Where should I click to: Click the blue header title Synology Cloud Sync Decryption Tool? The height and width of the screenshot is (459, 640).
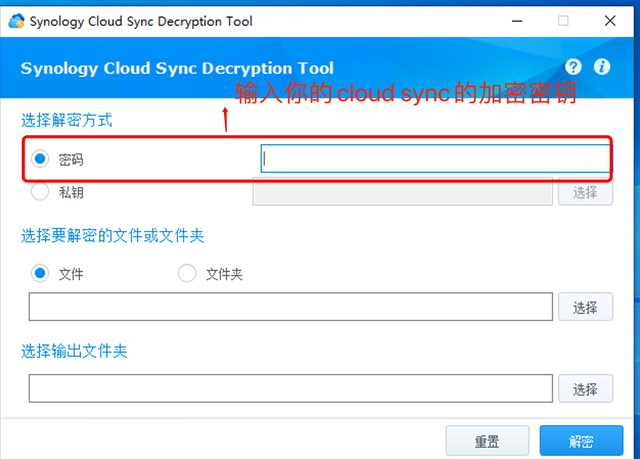177,68
